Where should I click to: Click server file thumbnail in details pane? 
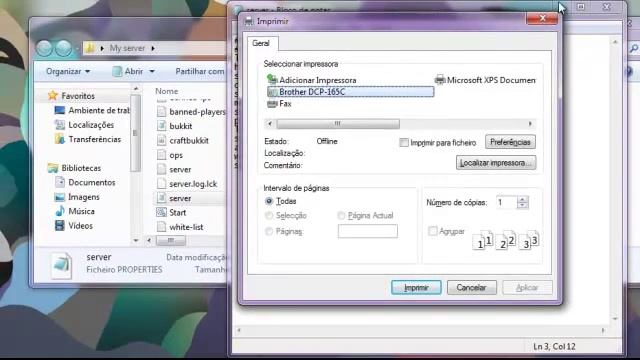click(x=61, y=265)
